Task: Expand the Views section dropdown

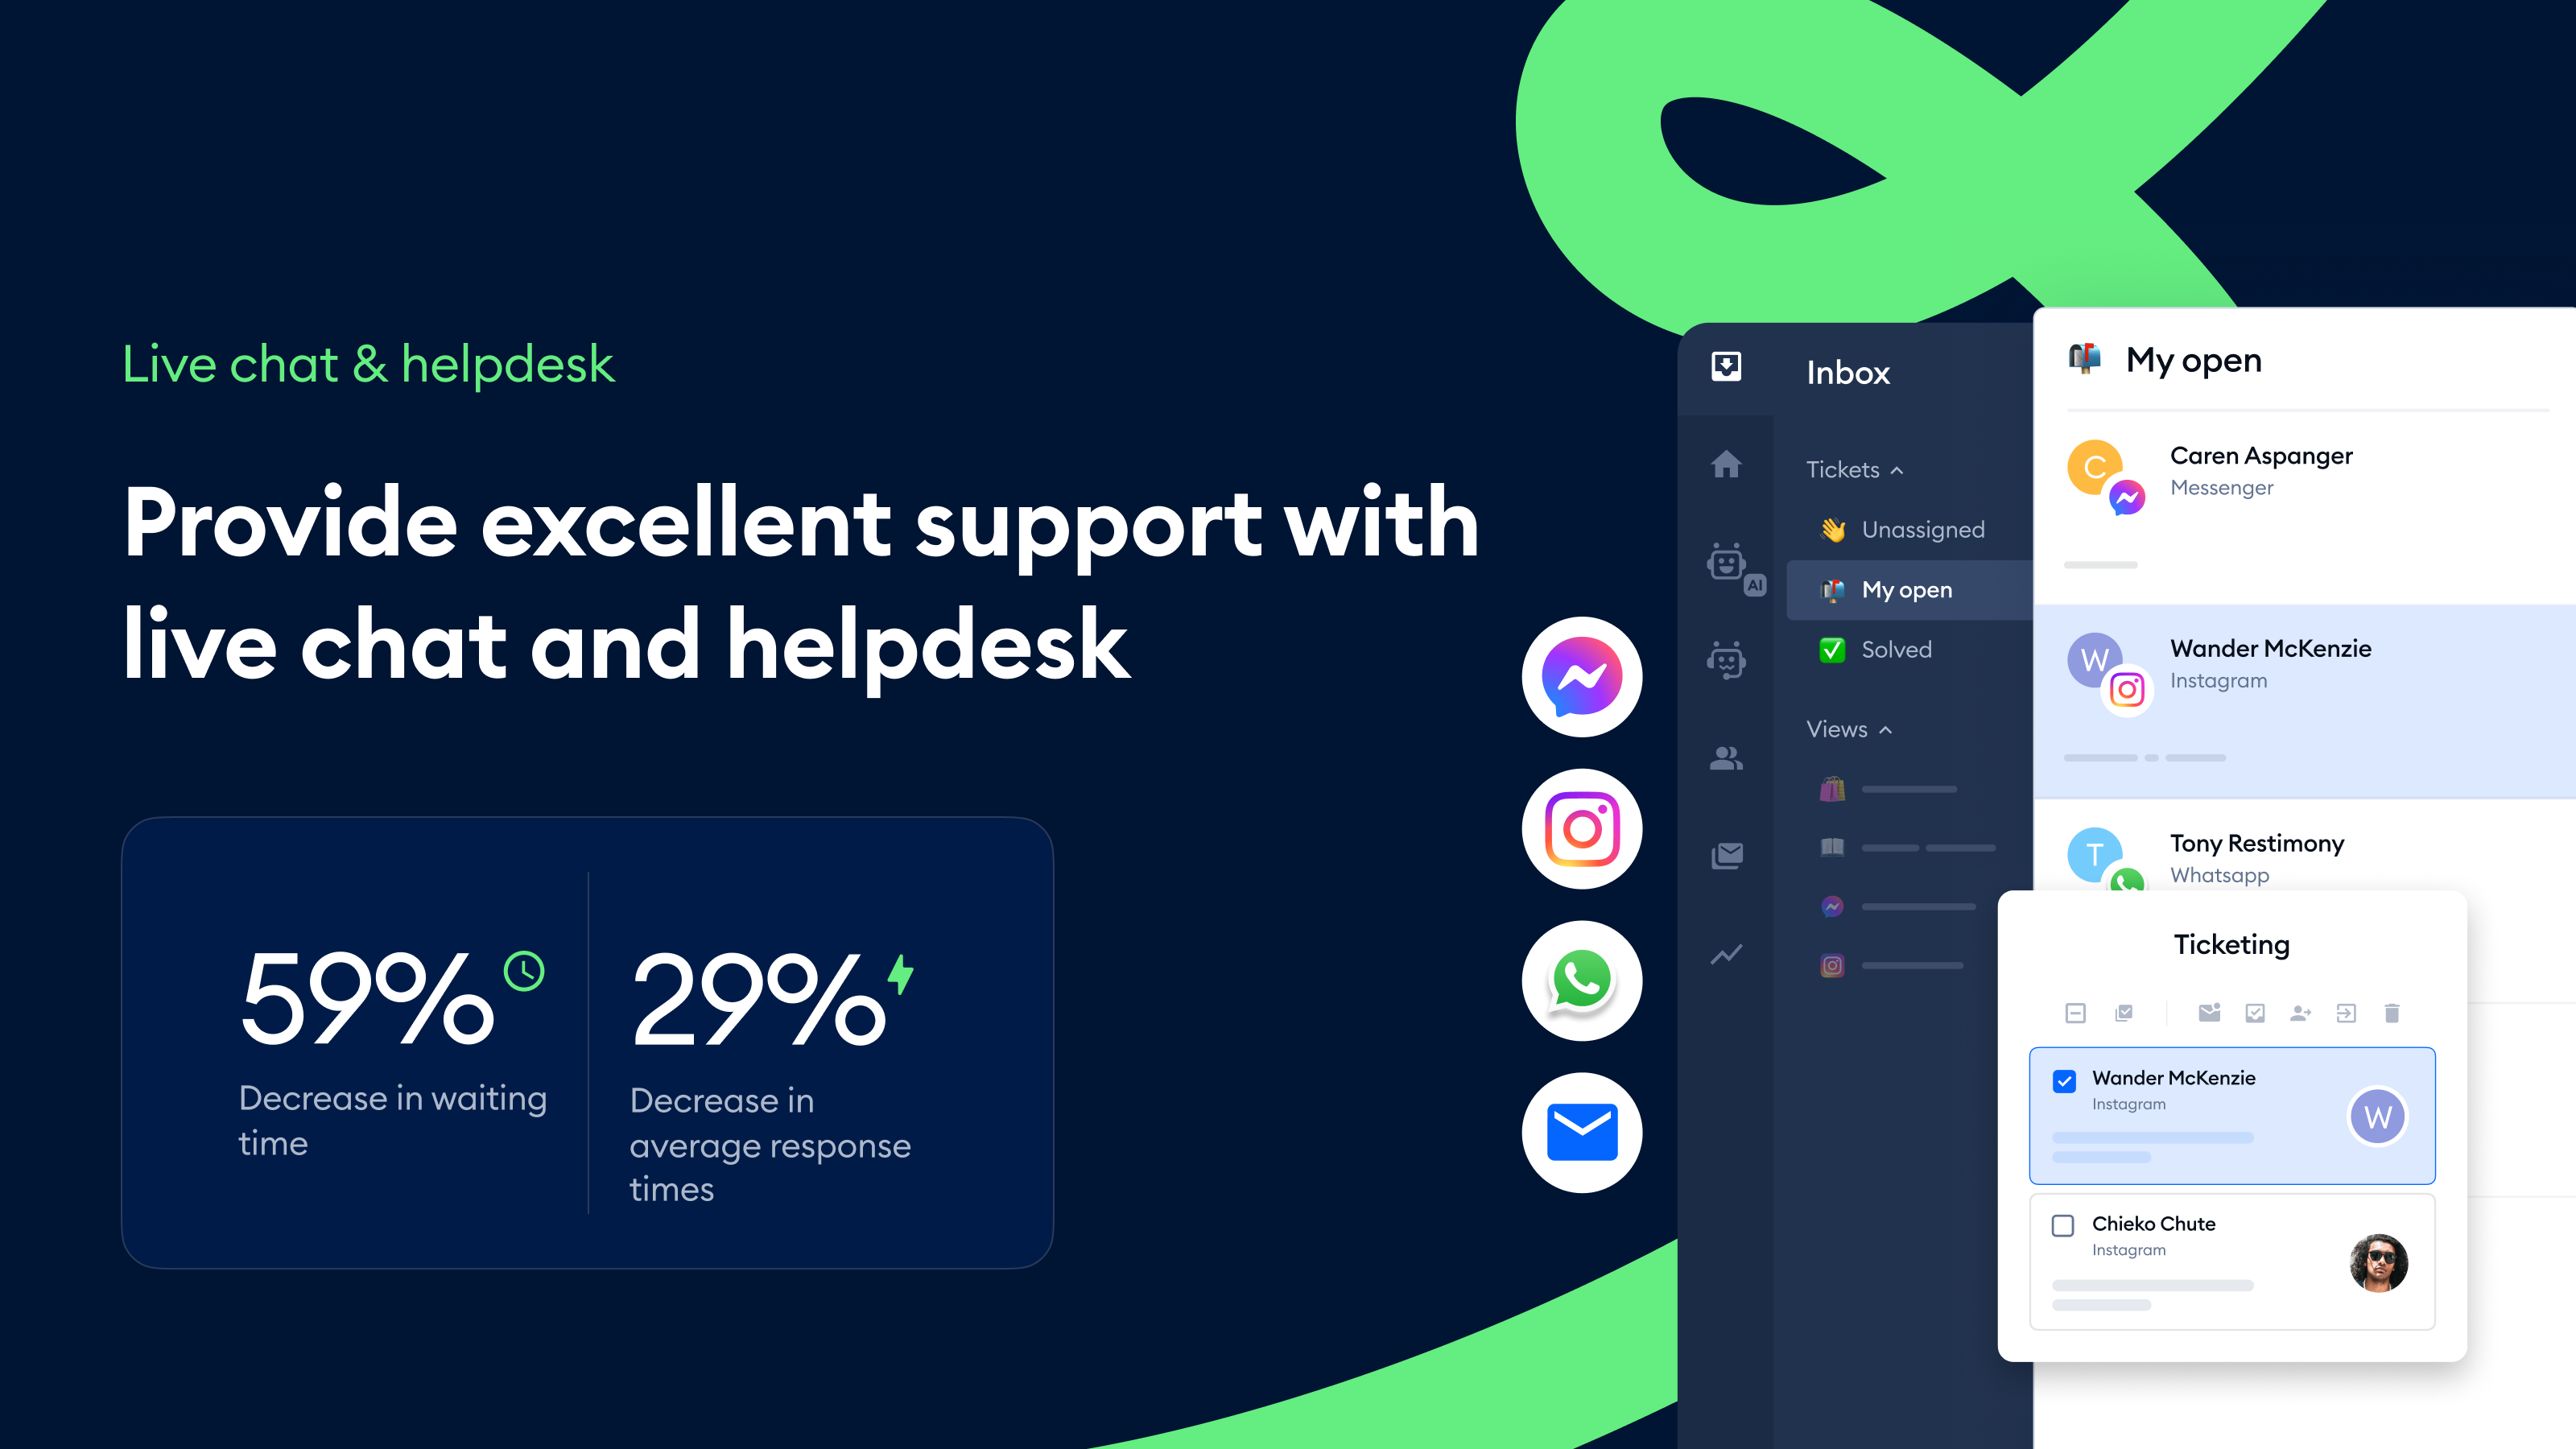Action: coord(1847,727)
